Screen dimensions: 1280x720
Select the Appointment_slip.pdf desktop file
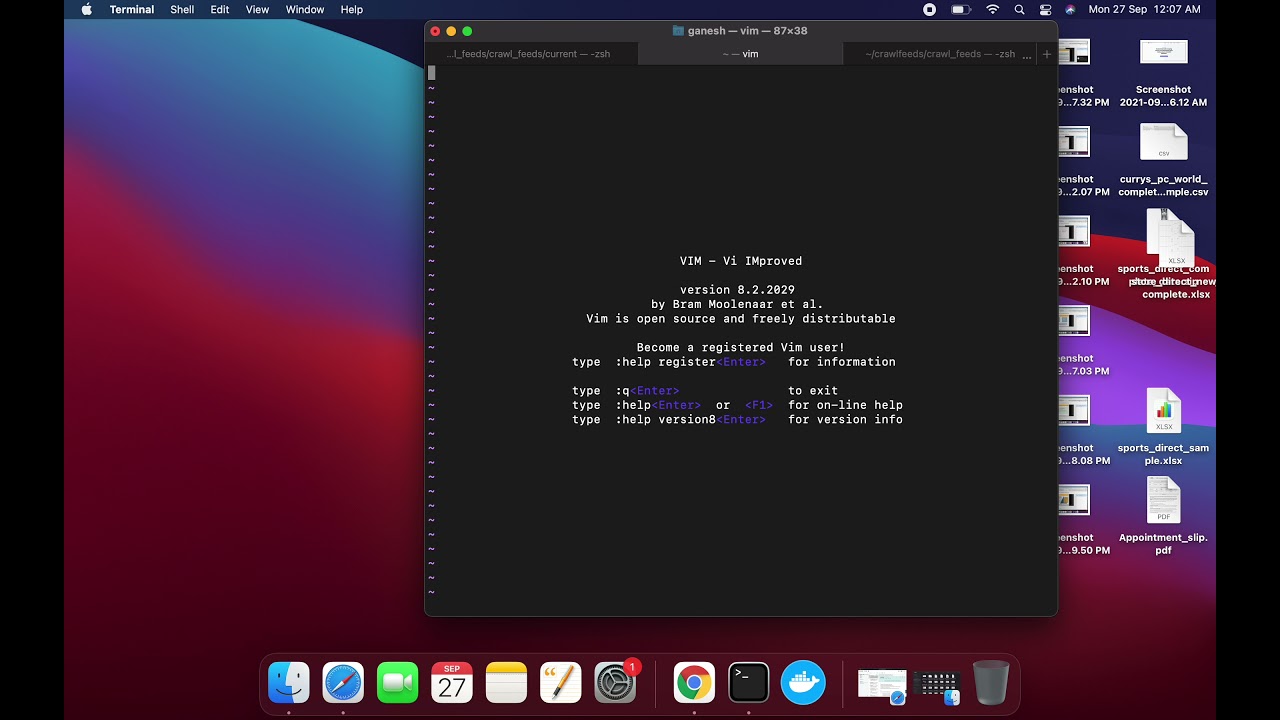[x=1164, y=517]
